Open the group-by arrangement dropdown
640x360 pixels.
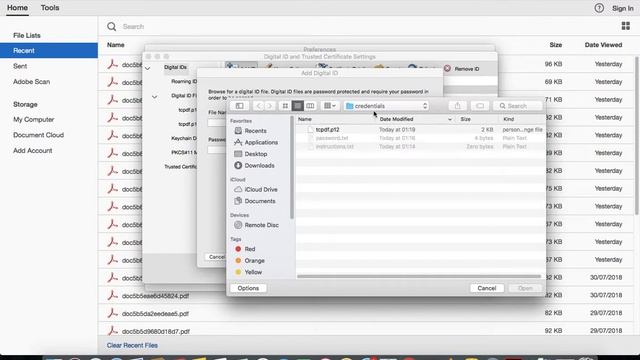tap(329, 106)
